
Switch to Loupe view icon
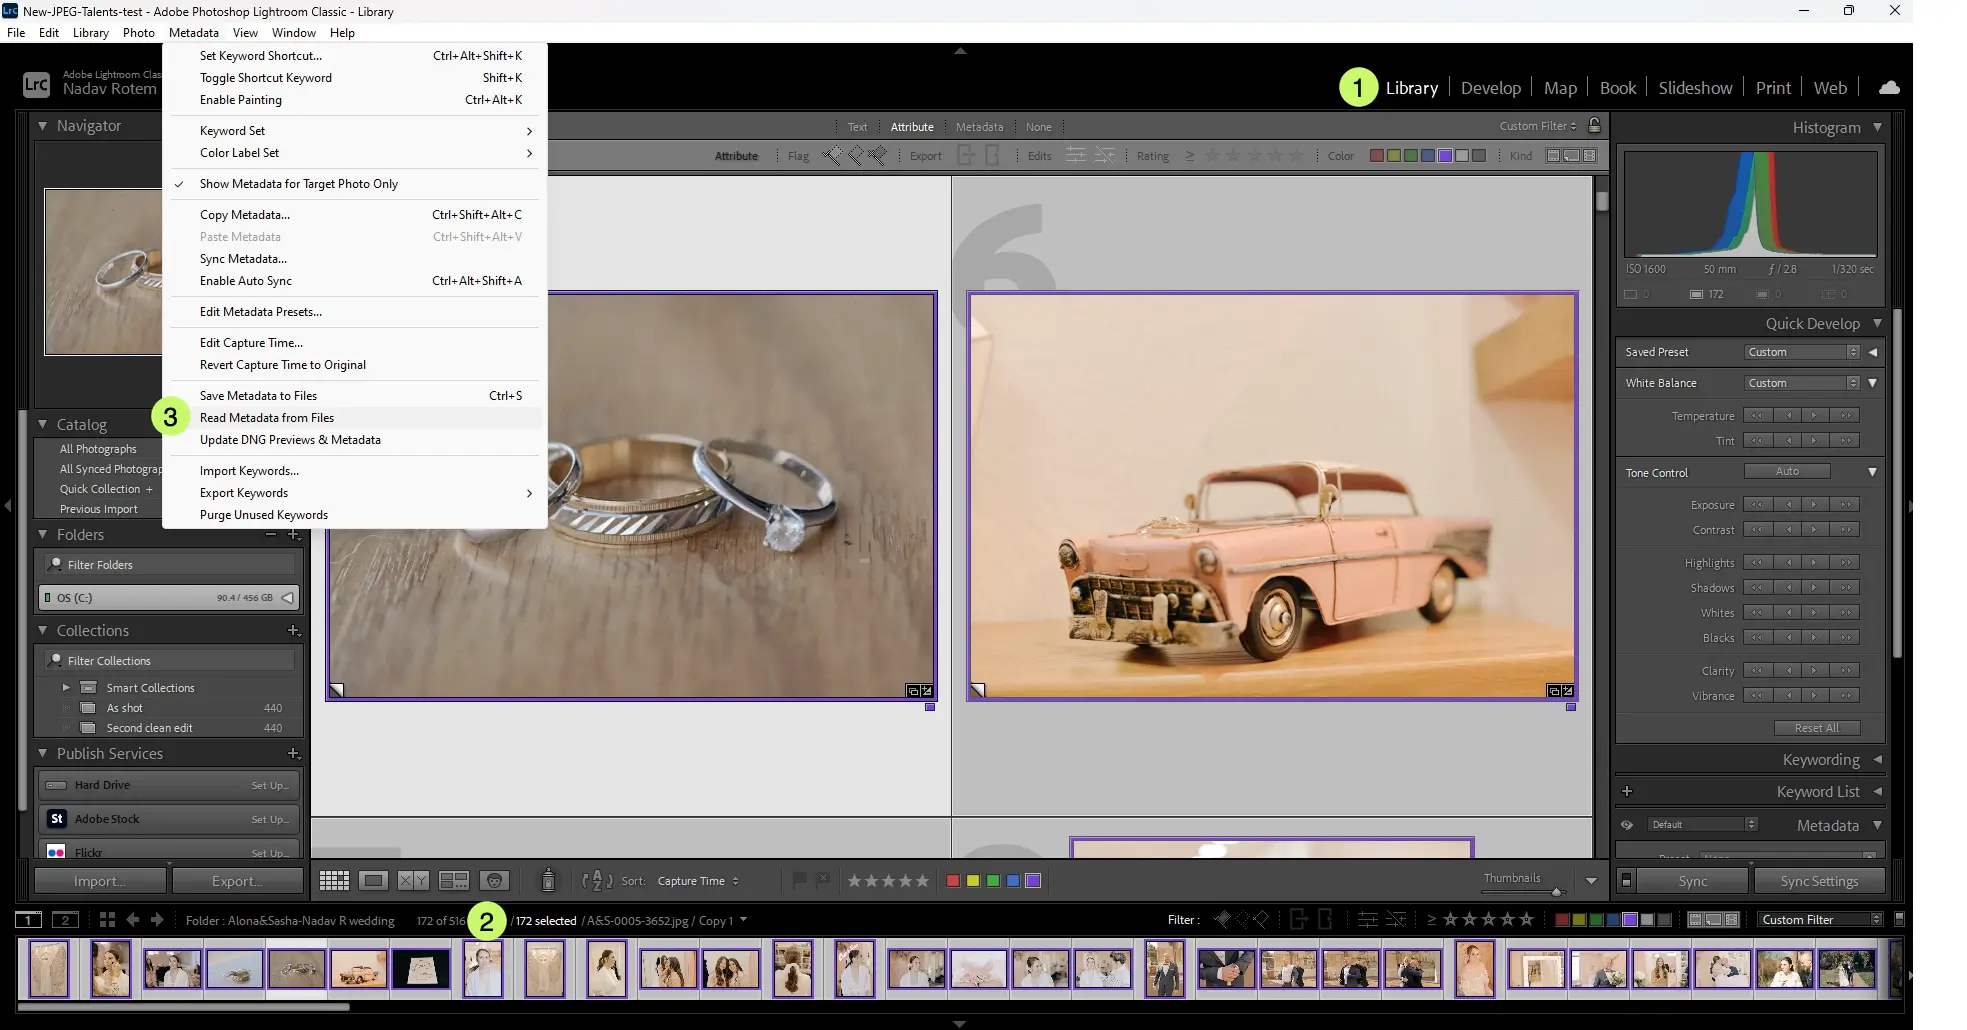point(373,880)
